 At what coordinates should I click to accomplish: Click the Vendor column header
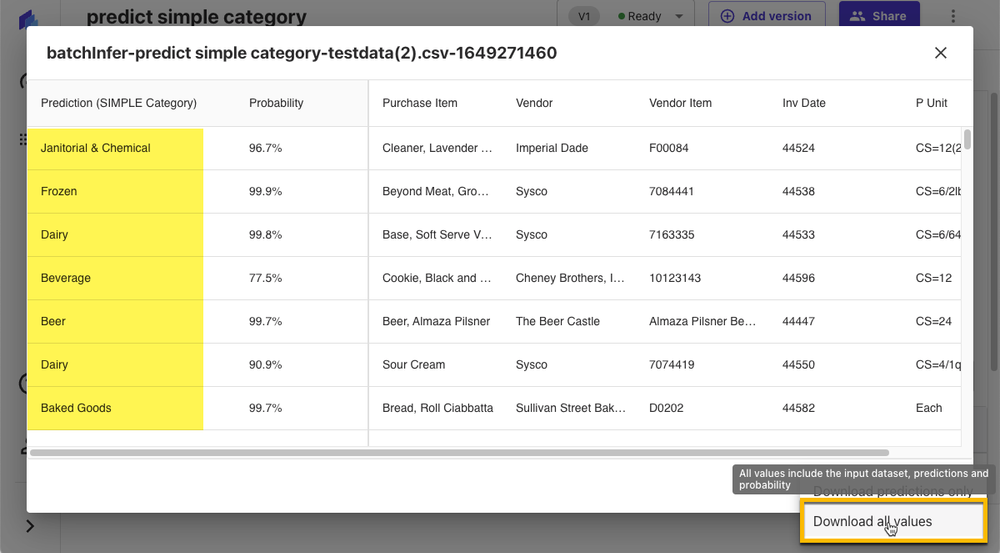534,103
